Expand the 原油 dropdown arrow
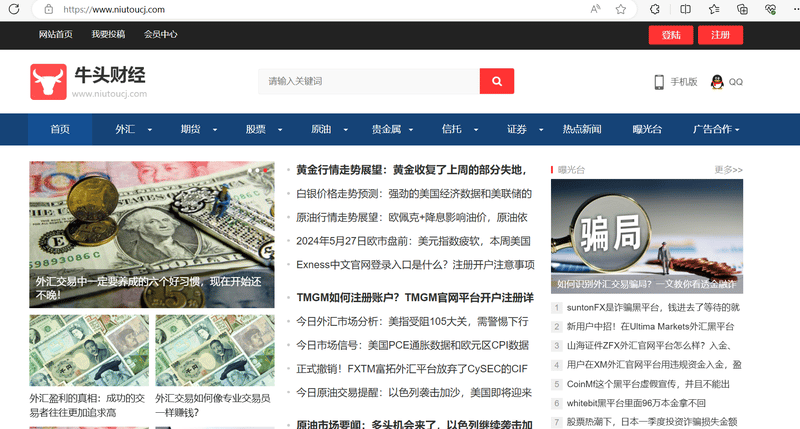This screenshot has height=429, width=800. tap(345, 130)
